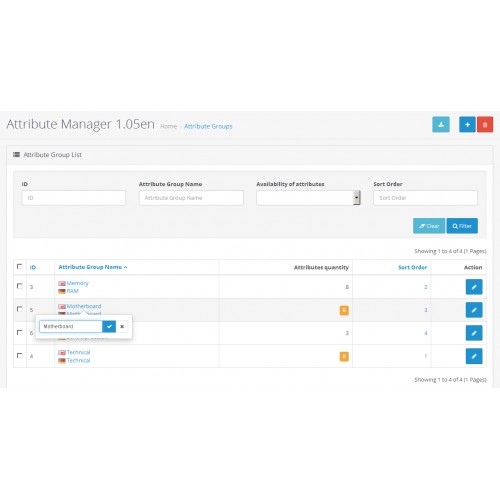Edit the Memory group with pencil icon
The width and height of the screenshot is (500, 500).
click(x=474, y=287)
